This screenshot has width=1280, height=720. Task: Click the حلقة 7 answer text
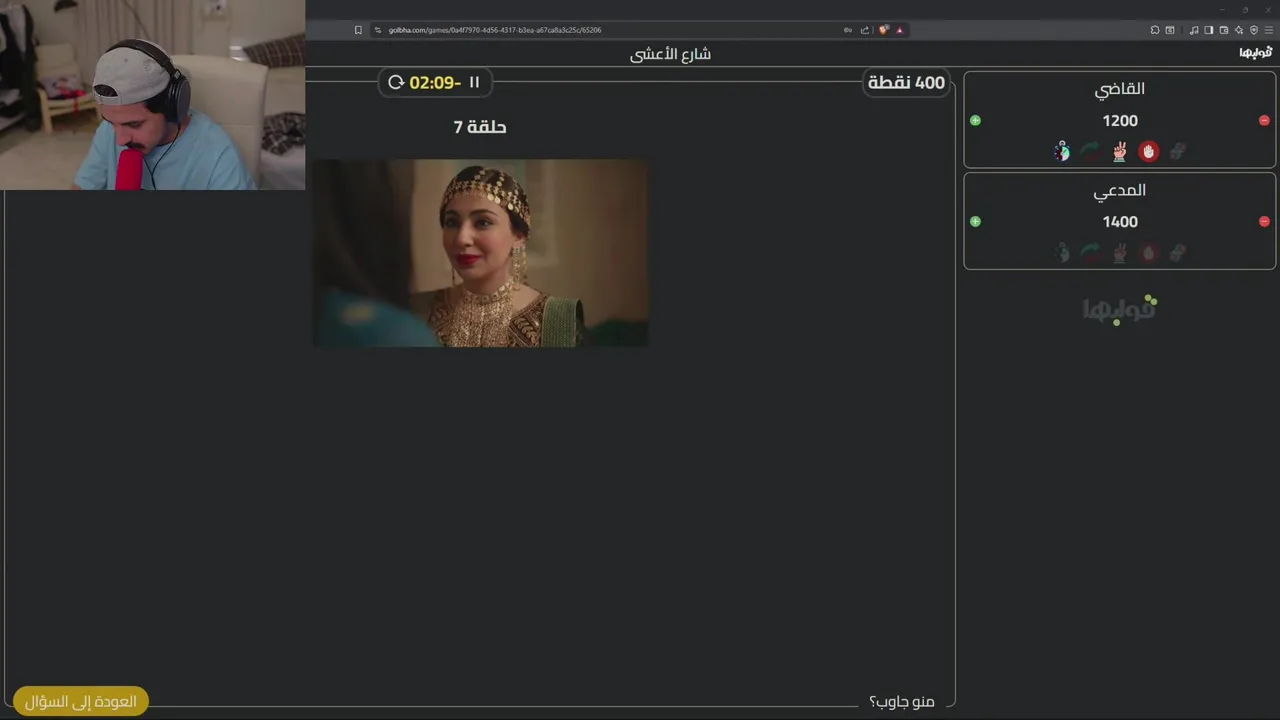(x=480, y=127)
